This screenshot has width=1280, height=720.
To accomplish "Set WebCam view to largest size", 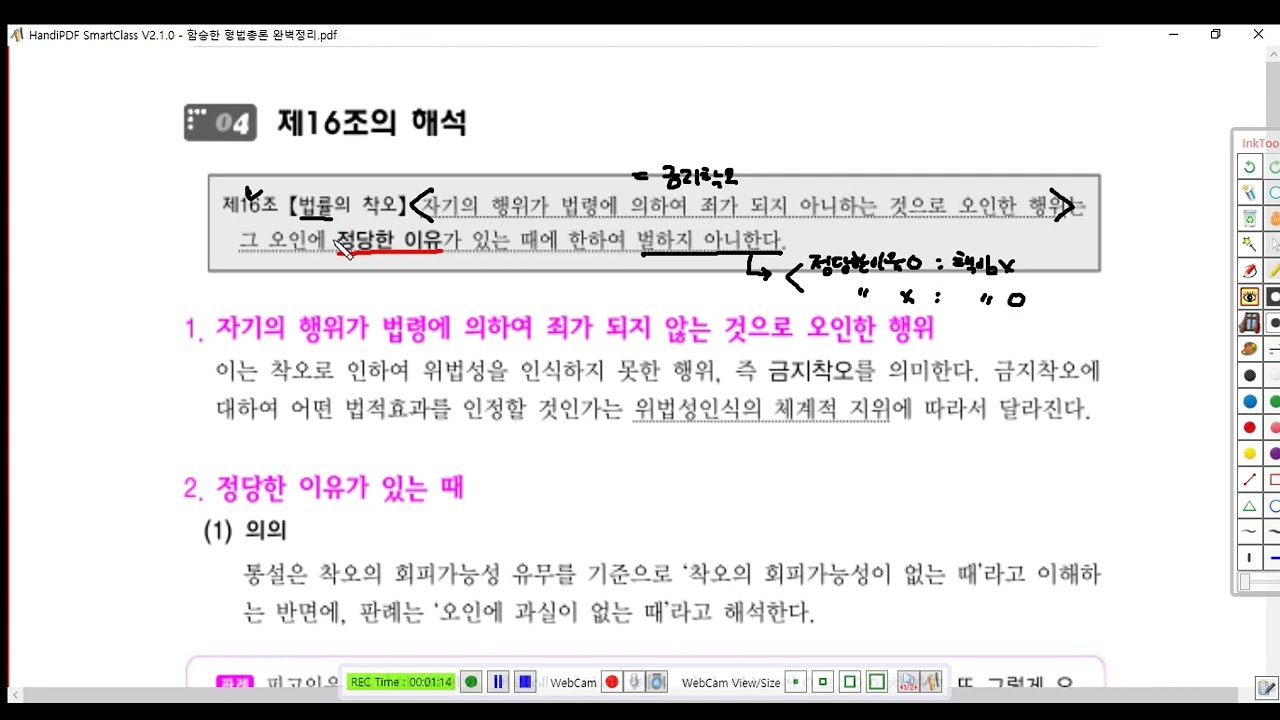I will (x=877, y=682).
